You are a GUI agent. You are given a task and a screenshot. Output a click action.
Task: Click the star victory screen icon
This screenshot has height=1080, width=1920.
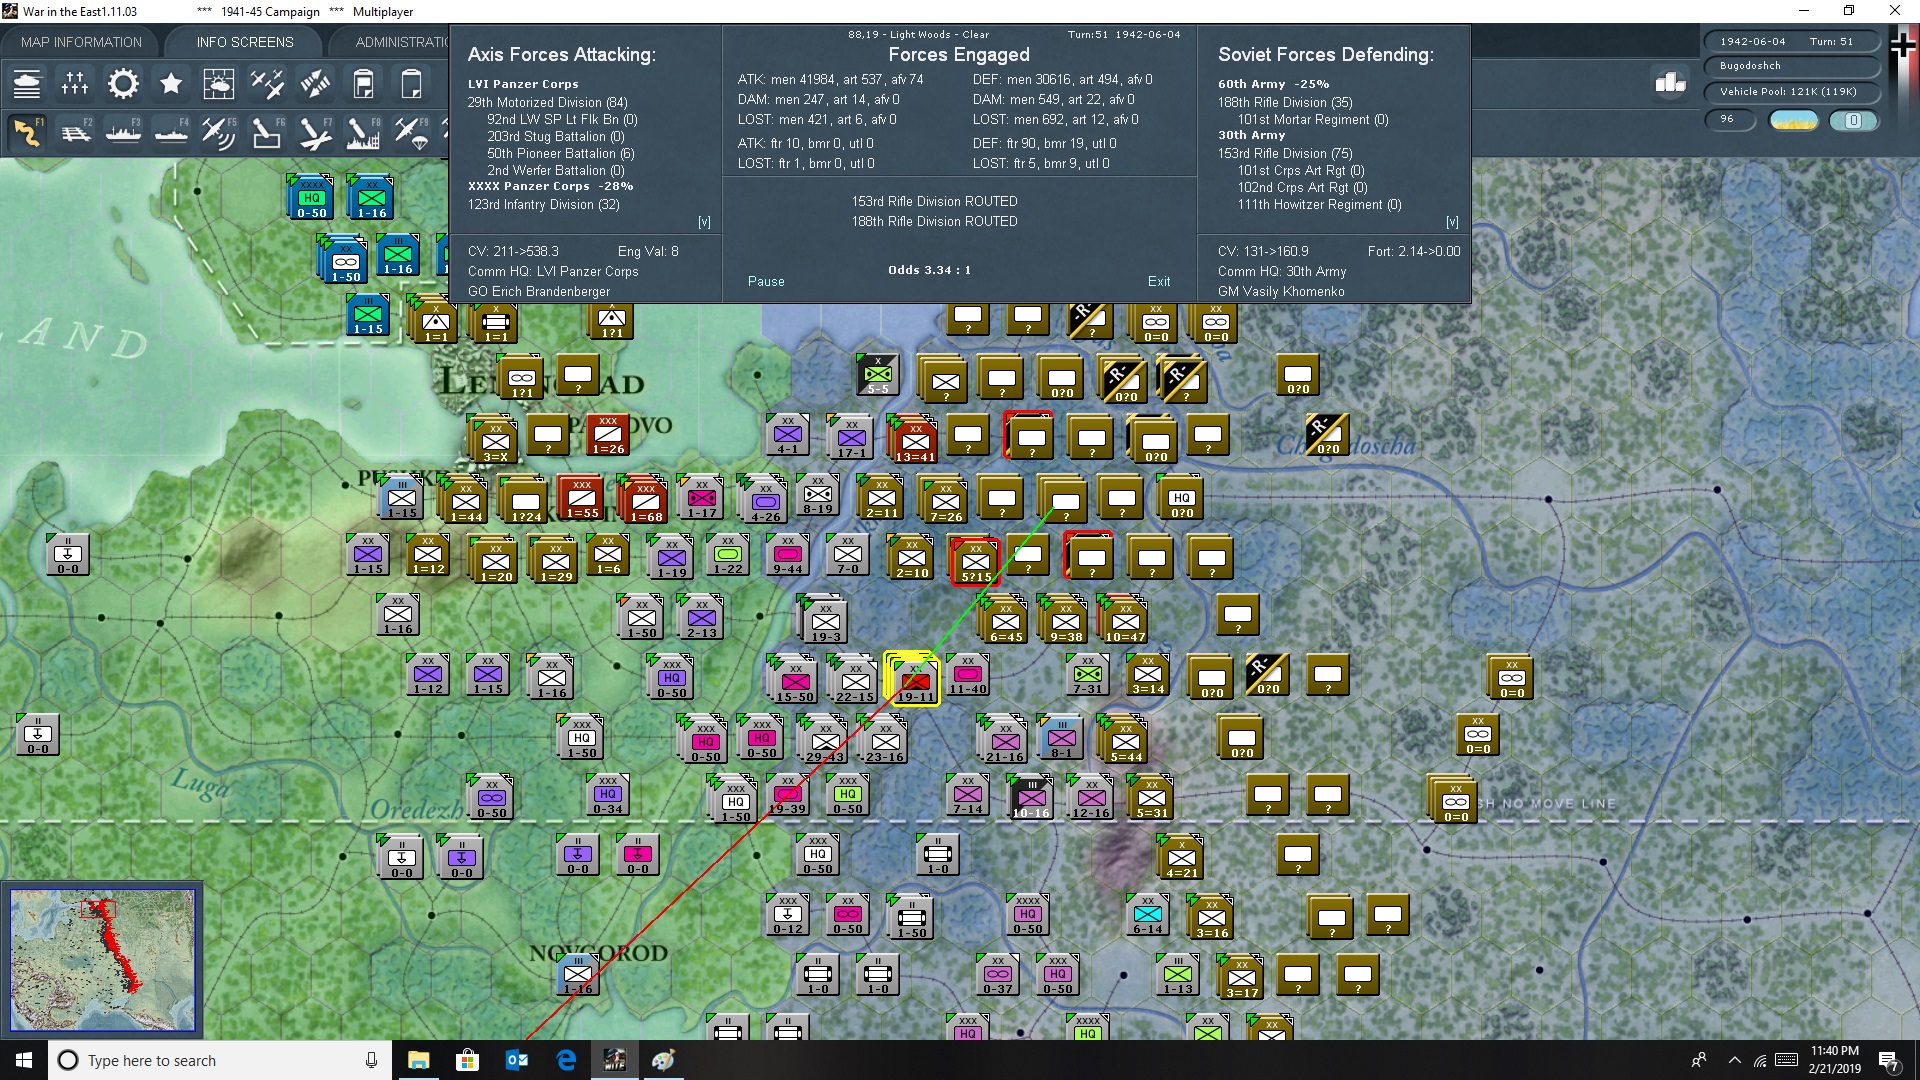(171, 84)
